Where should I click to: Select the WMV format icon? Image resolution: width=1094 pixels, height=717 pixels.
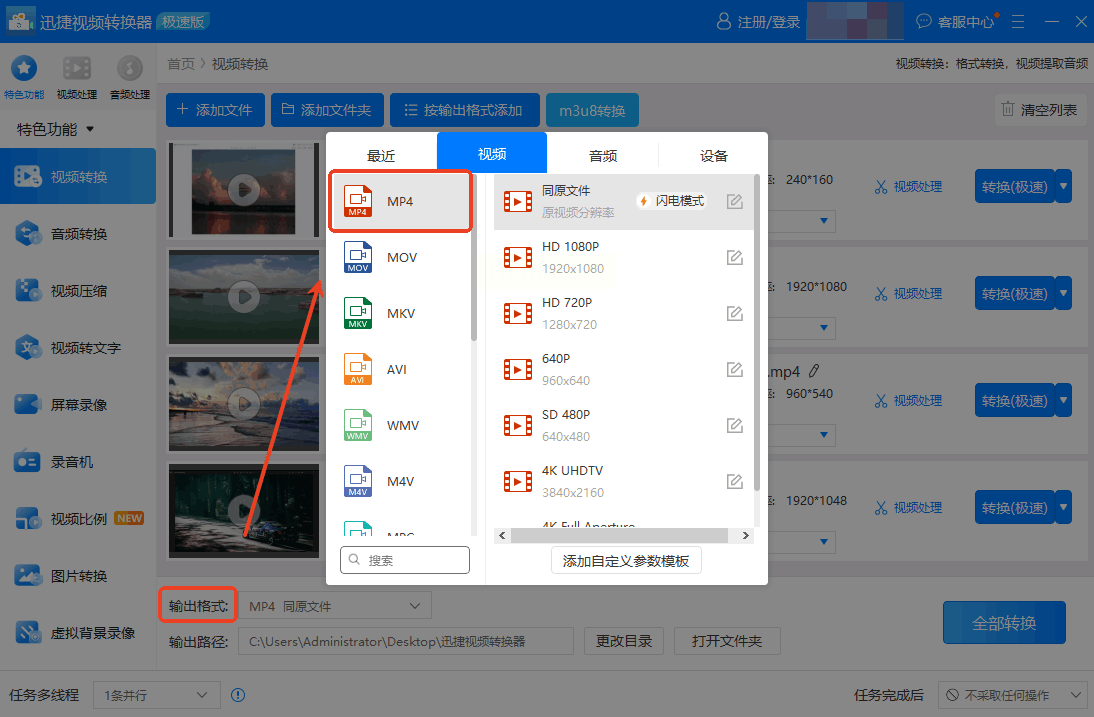pyautogui.click(x=358, y=425)
